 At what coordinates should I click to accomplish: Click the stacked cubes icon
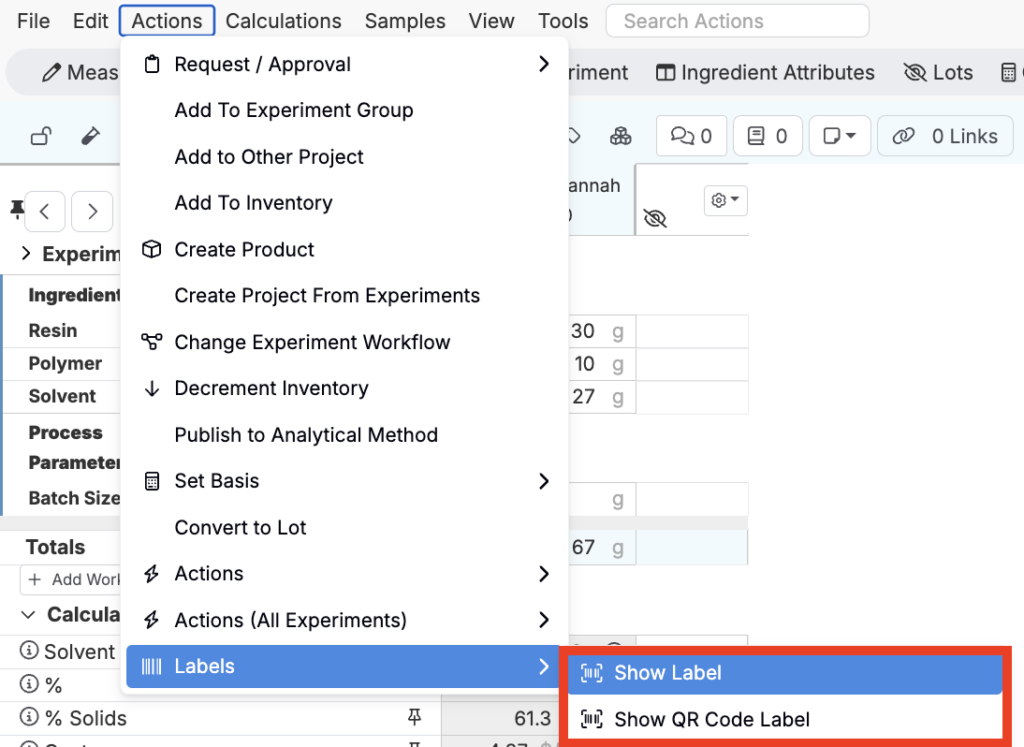(621, 137)
